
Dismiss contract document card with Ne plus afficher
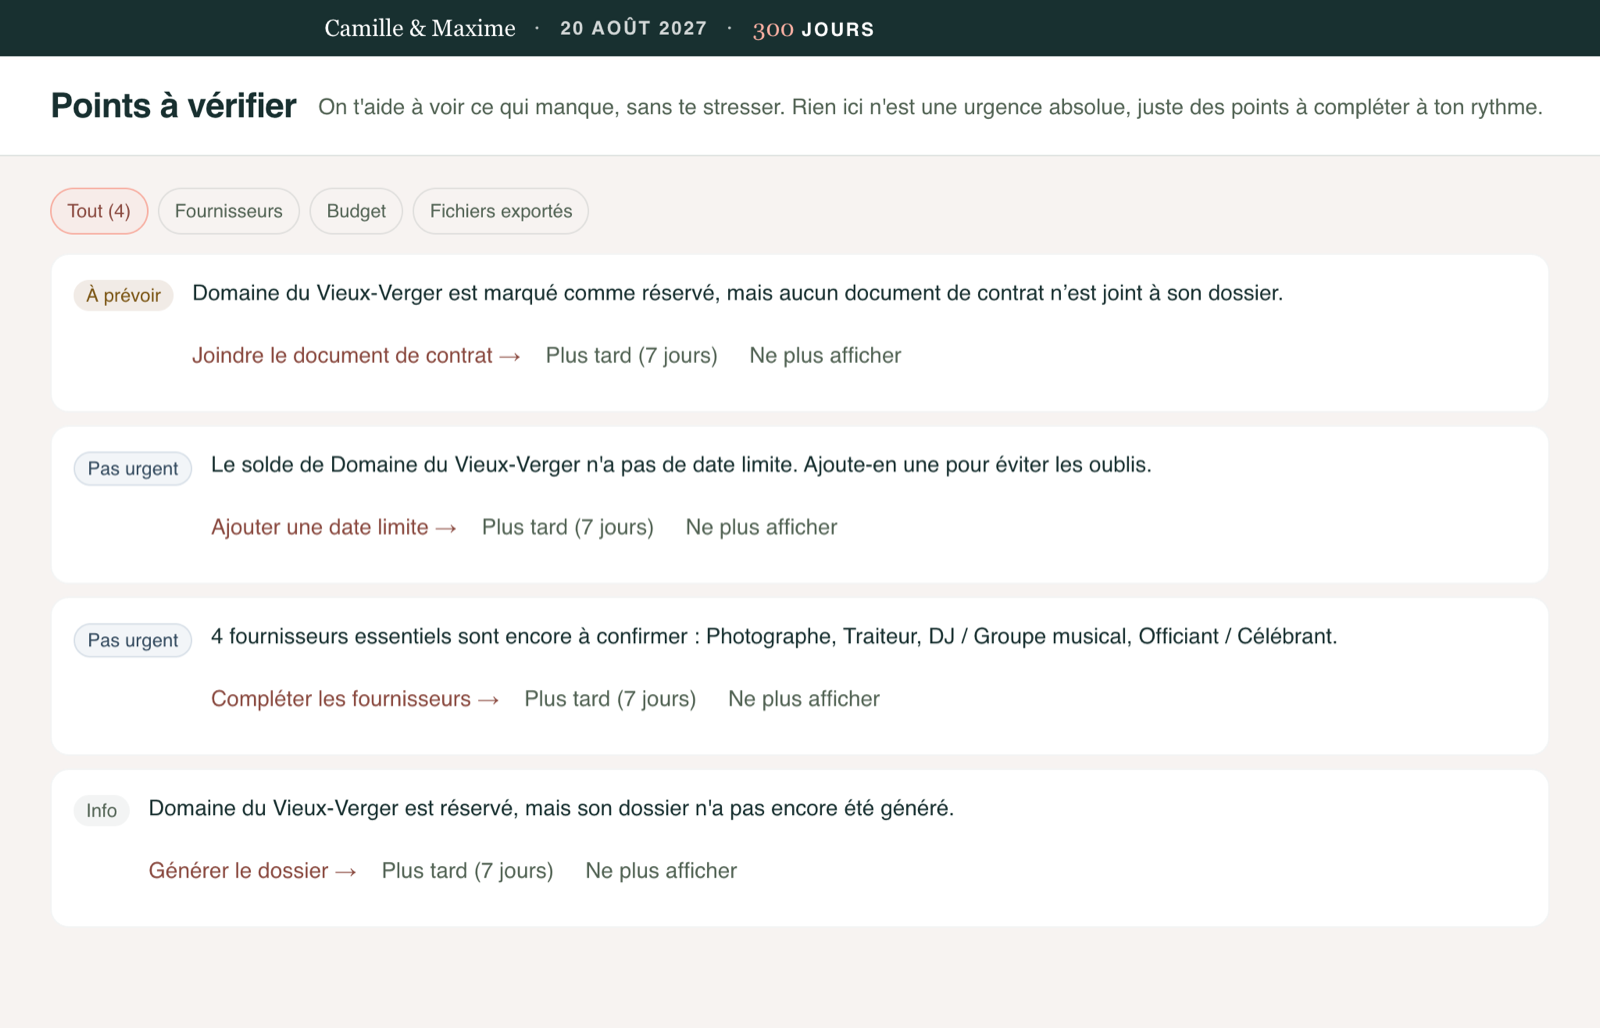click(826, 356)
